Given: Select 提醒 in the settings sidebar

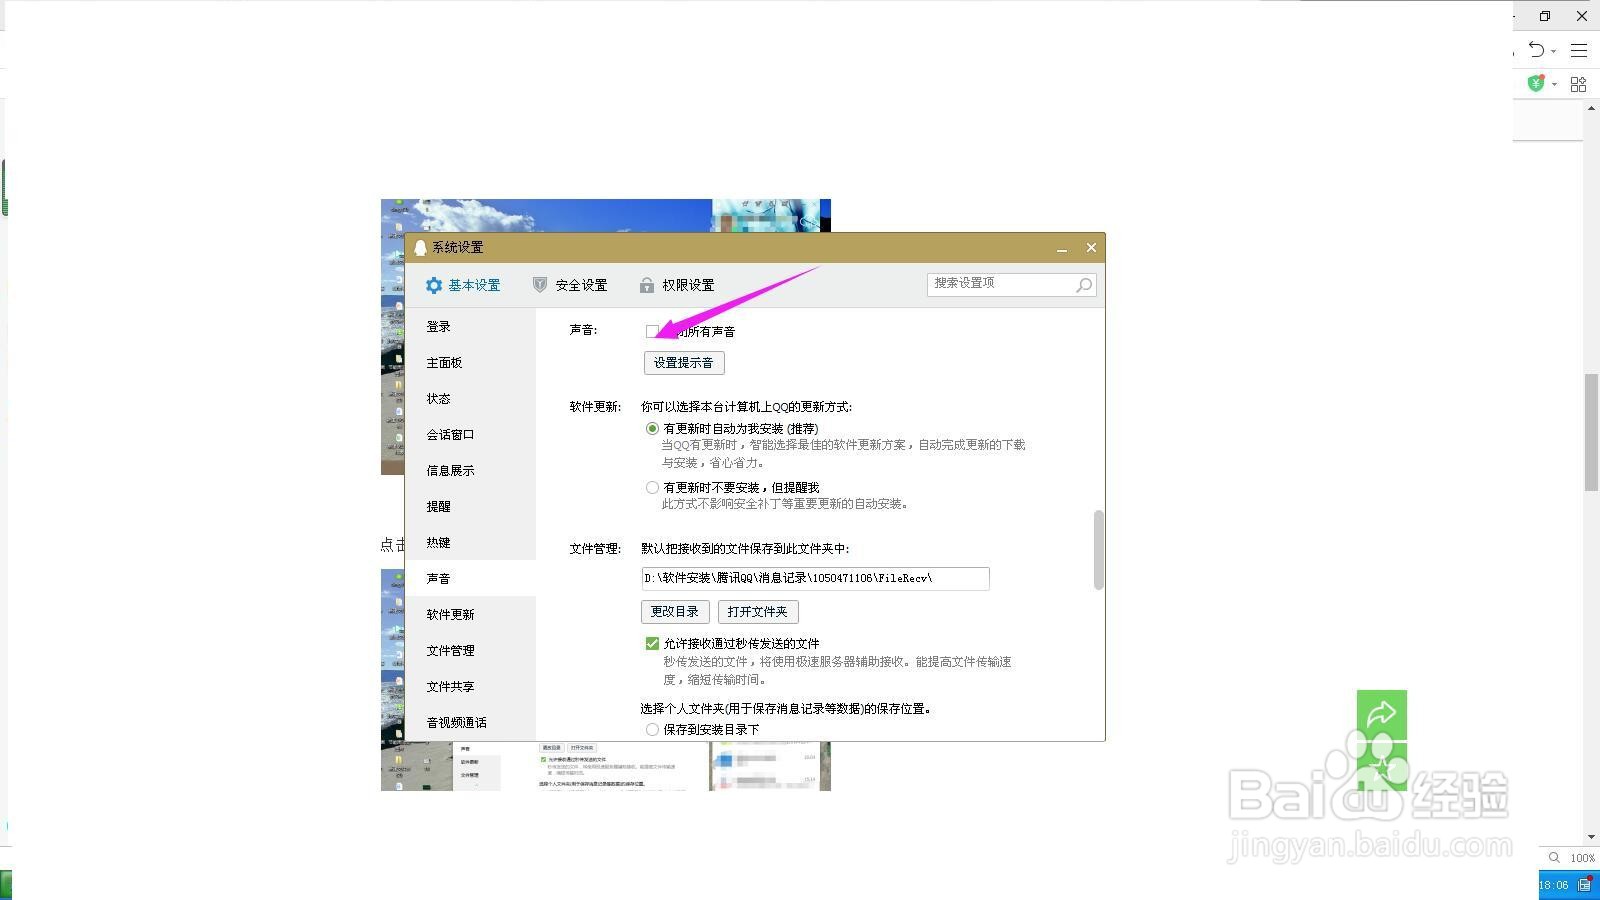Looking at the screenshot, I should (471, 507).
